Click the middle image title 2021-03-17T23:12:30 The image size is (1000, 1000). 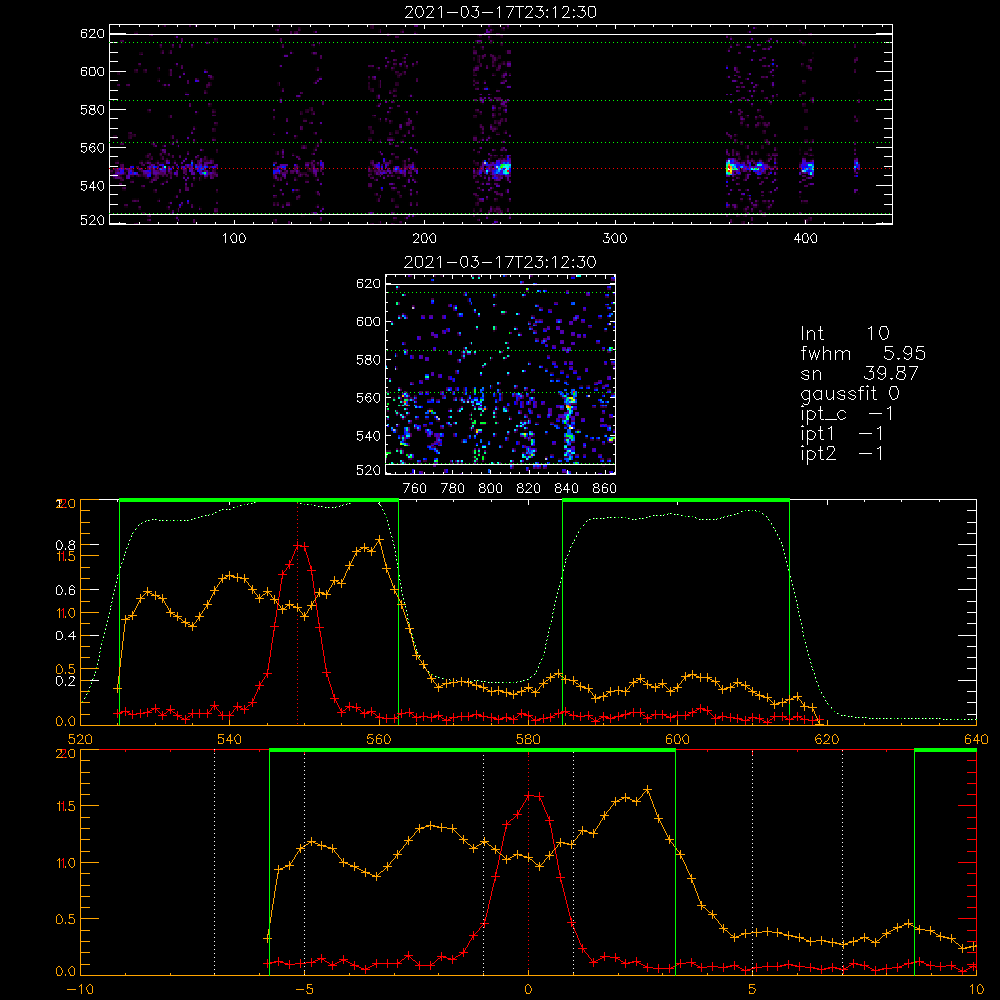500,262
